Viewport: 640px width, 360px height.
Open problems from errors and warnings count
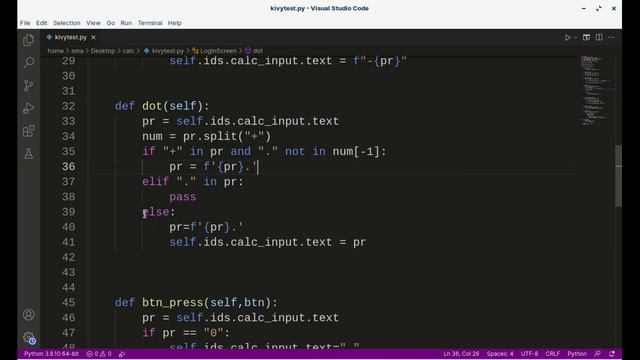tap(99, 354)
